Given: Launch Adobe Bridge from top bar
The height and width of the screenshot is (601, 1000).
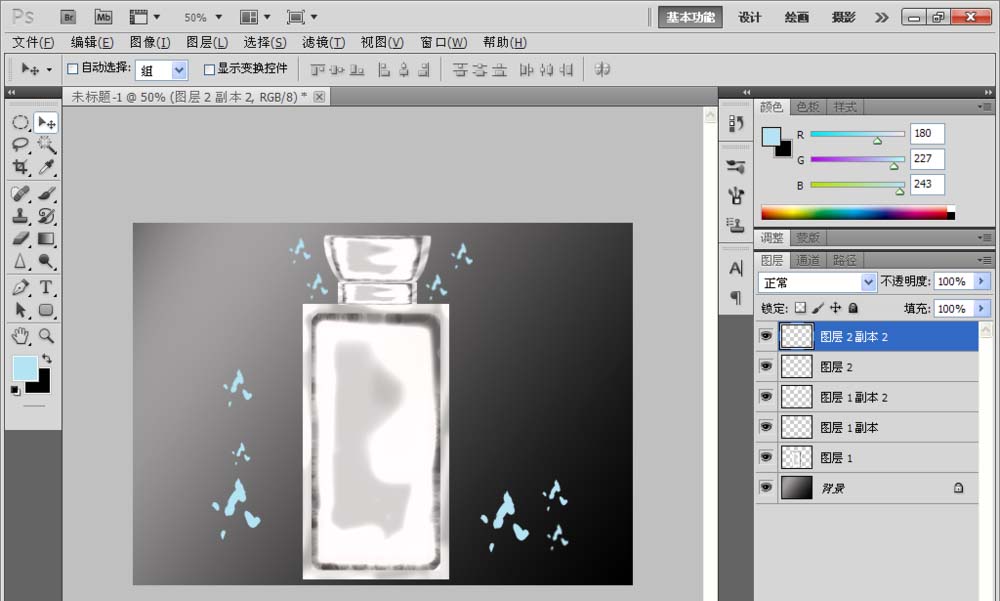Looking at the screenshot, I should 68,17.
